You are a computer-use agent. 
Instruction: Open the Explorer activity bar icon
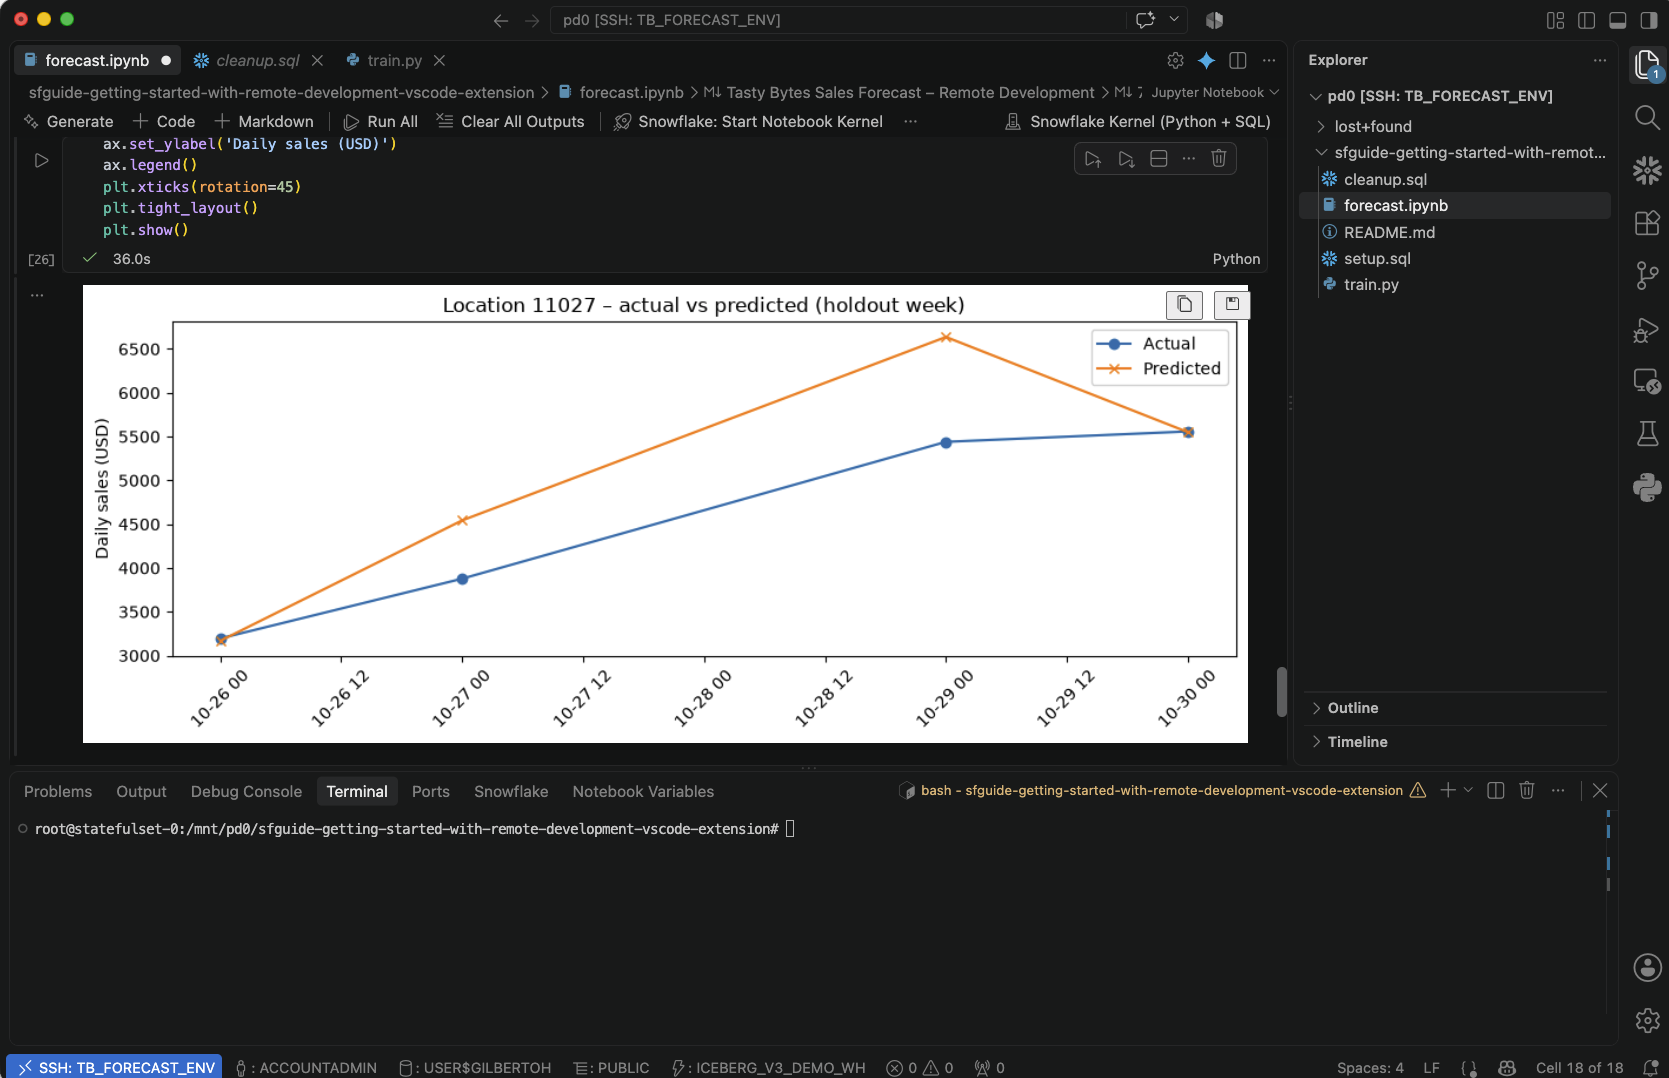(1647, 65)
